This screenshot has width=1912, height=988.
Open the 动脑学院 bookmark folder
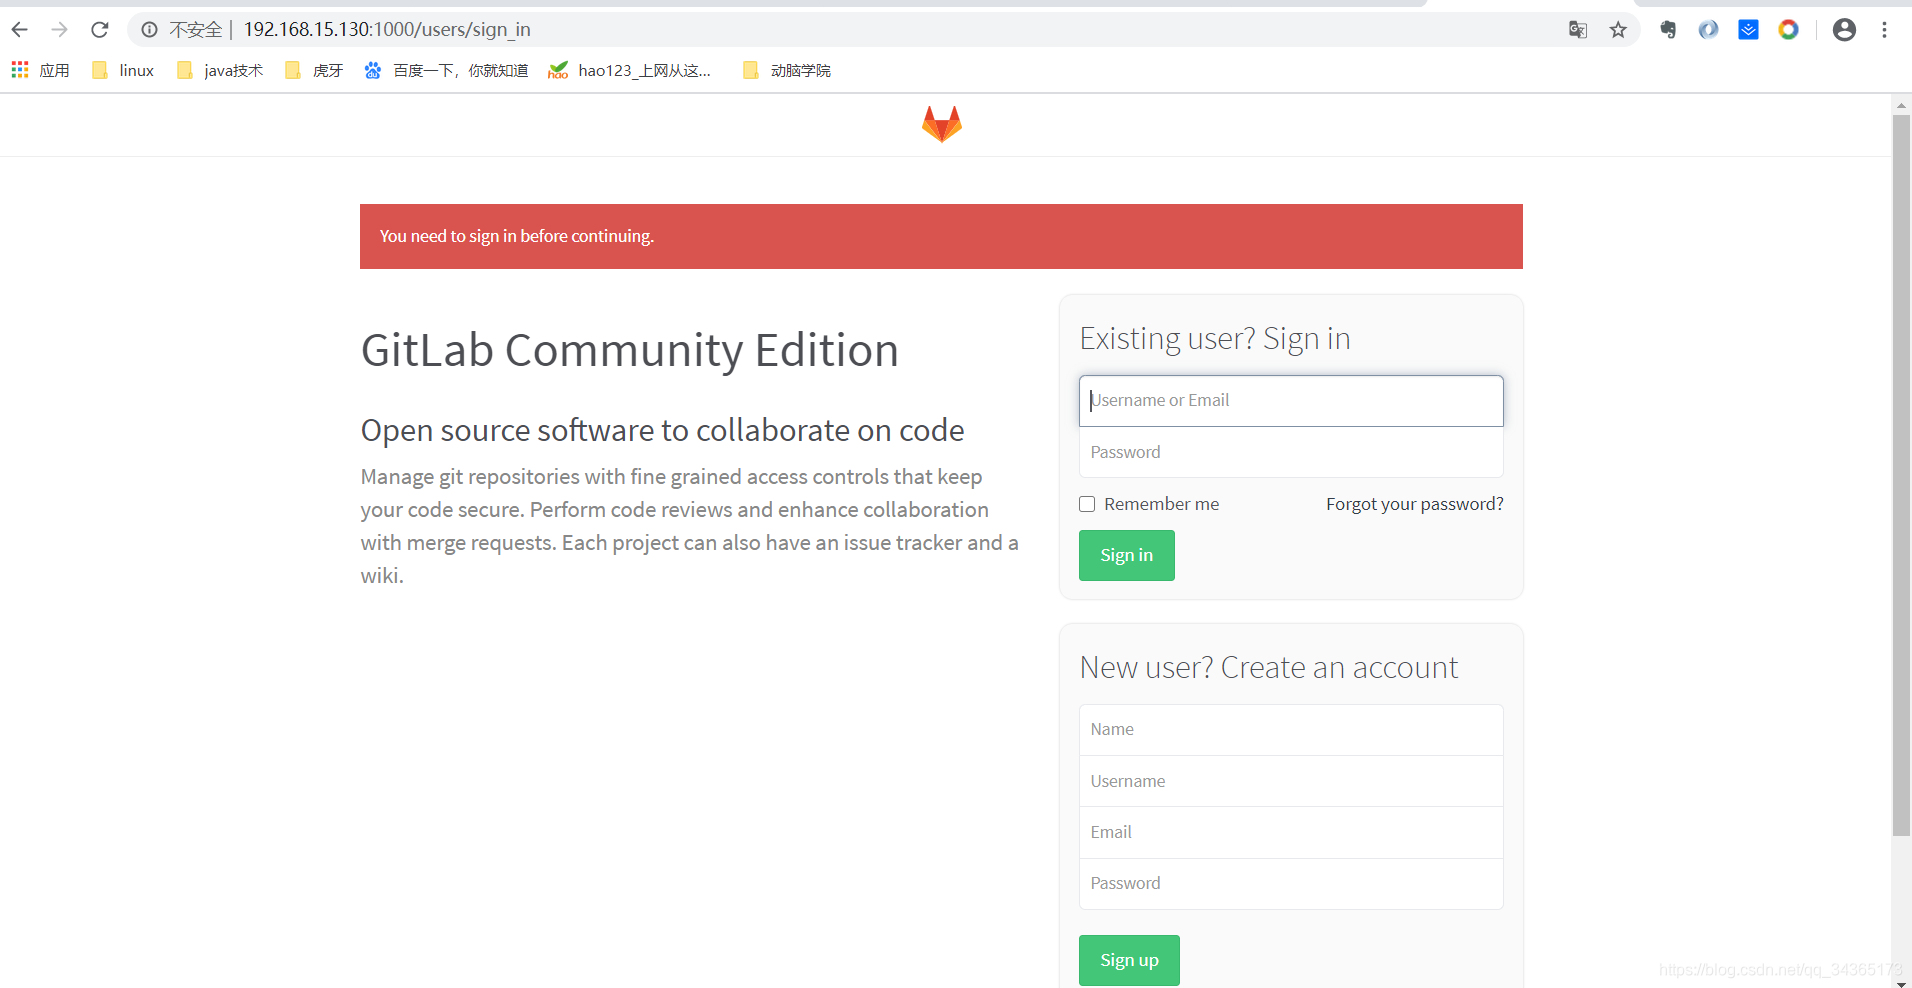tap(787, 70)
